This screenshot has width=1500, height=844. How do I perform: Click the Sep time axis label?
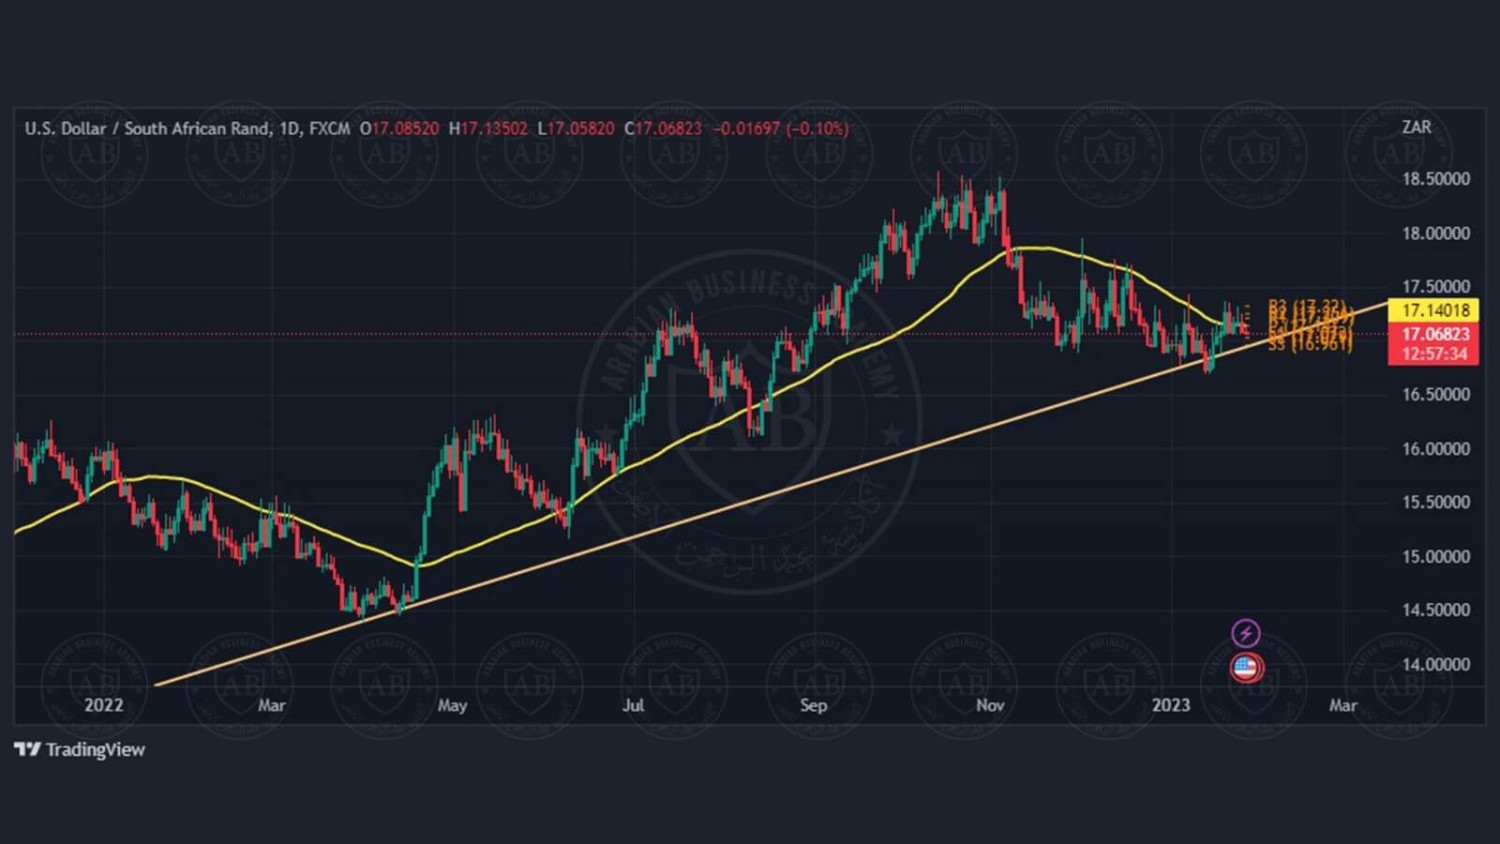coord(814,705)
